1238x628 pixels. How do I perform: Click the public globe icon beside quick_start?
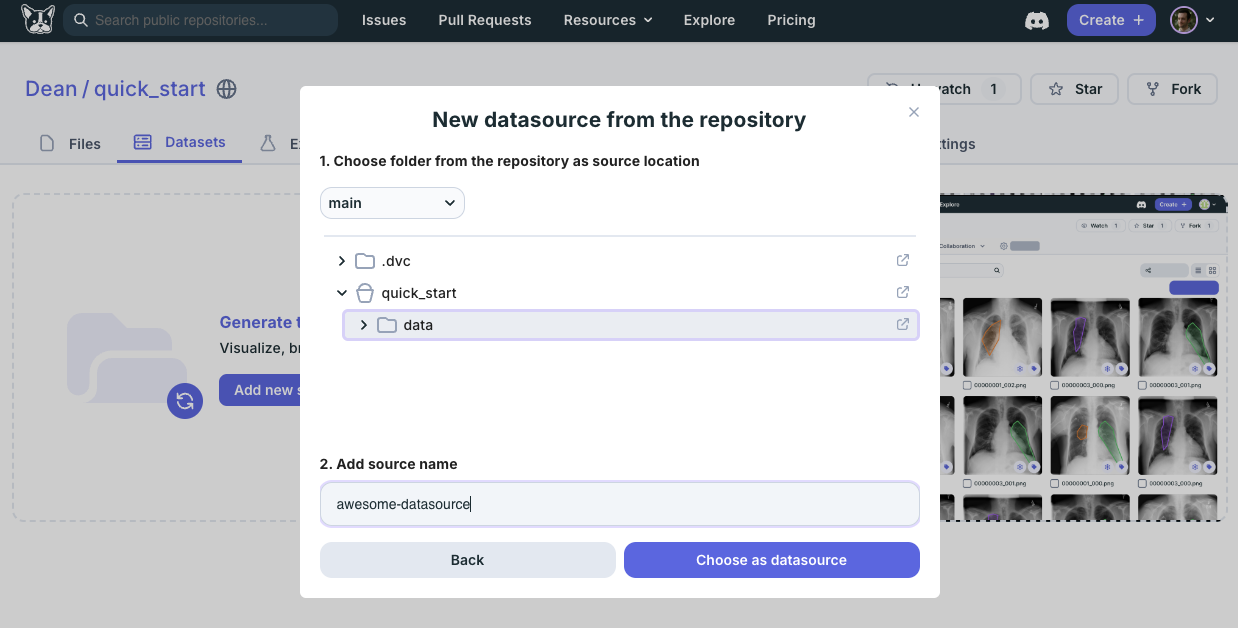pos(227,89)
